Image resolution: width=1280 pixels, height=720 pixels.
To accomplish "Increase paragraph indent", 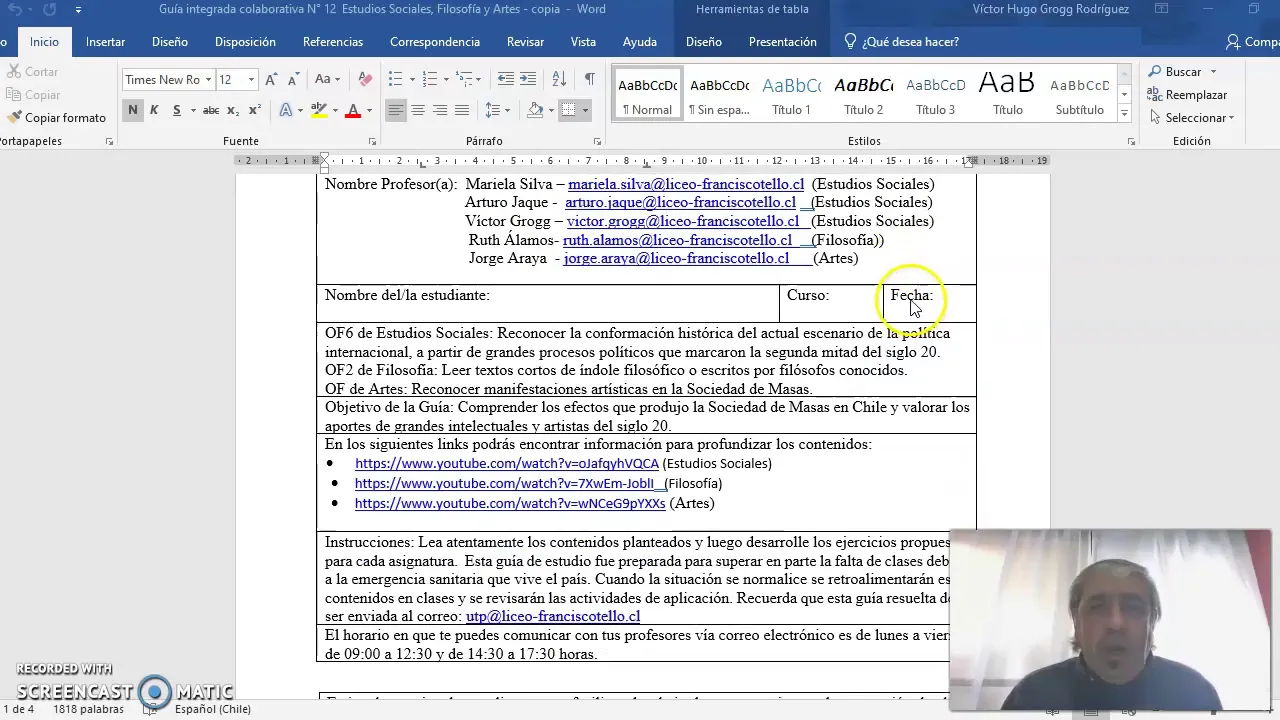I will [x=528, y=79].
